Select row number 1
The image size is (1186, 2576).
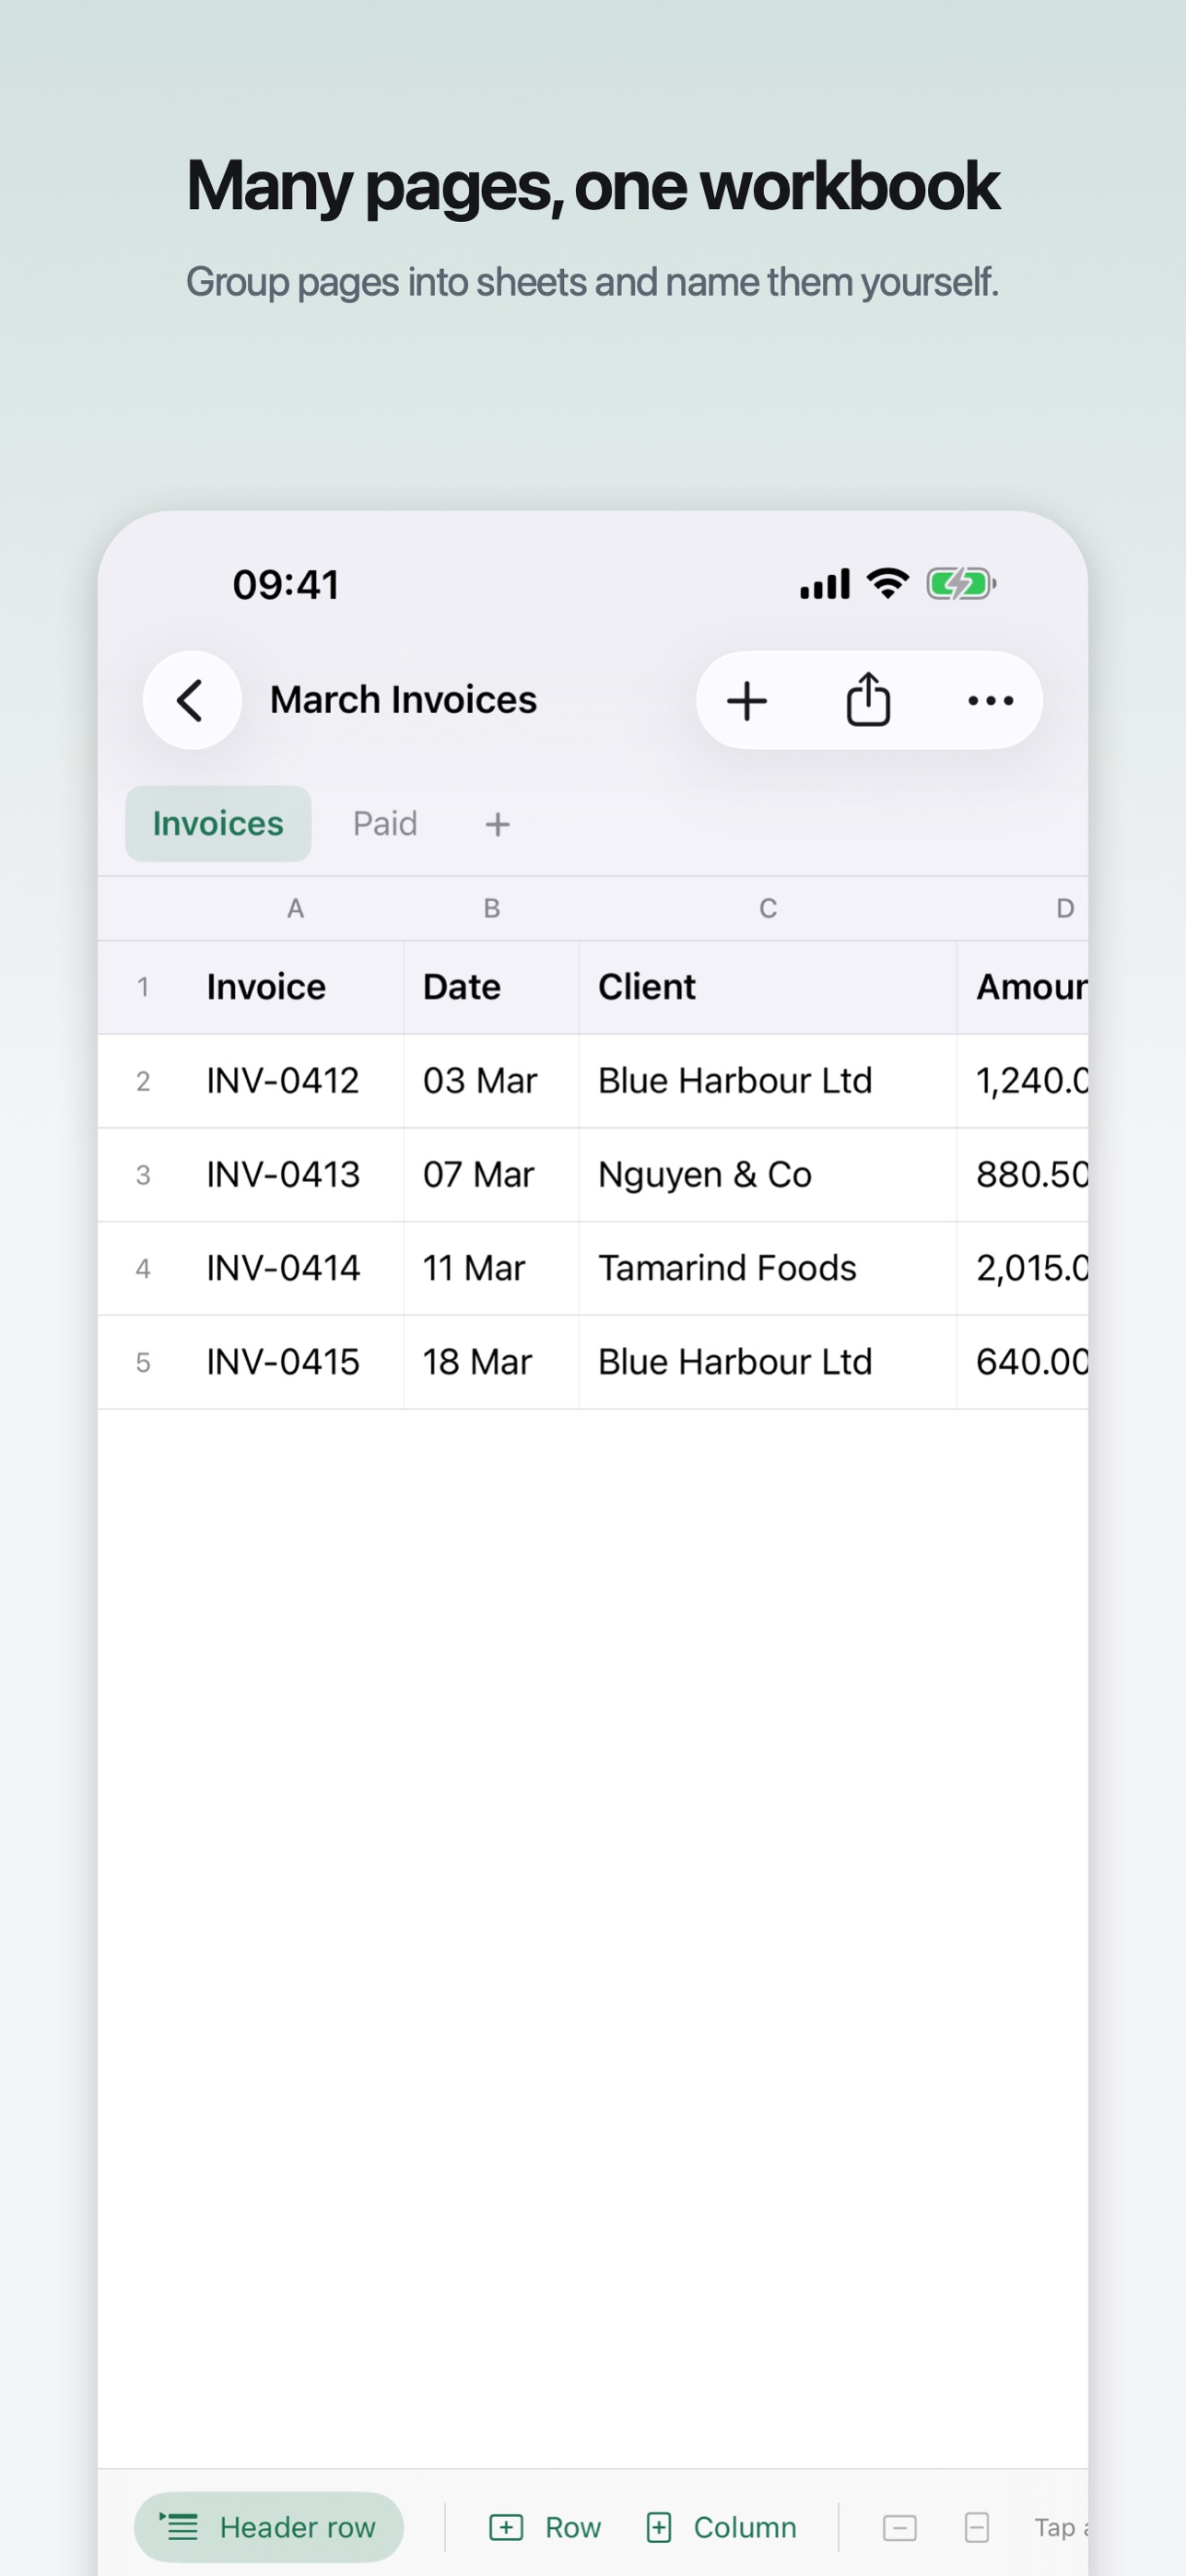[x=143, y=987]
